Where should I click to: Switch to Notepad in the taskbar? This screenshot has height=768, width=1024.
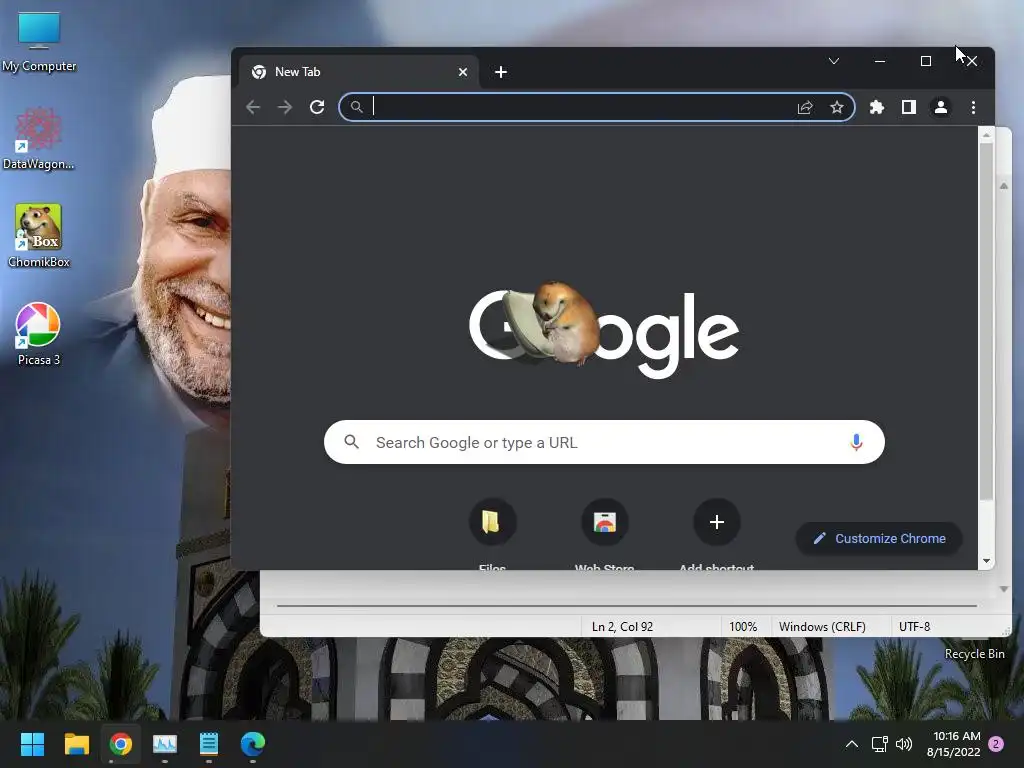pyautogui.click(x=209, y=744)
